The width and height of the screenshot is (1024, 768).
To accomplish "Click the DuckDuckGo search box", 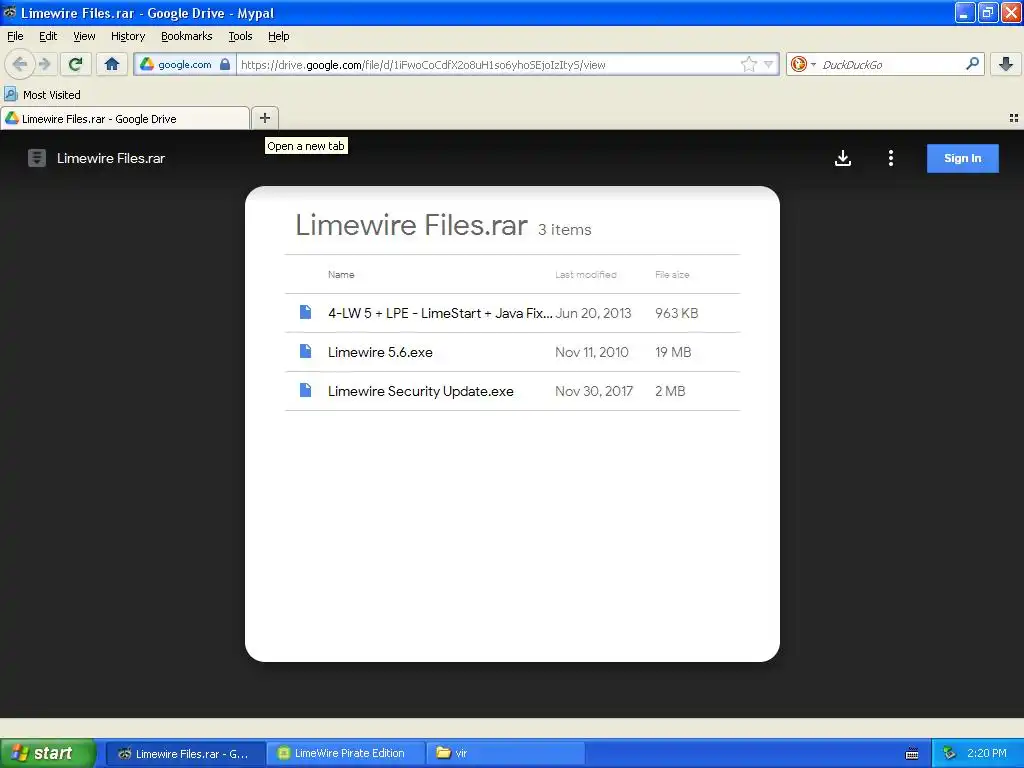I will [x=891, y=65].
